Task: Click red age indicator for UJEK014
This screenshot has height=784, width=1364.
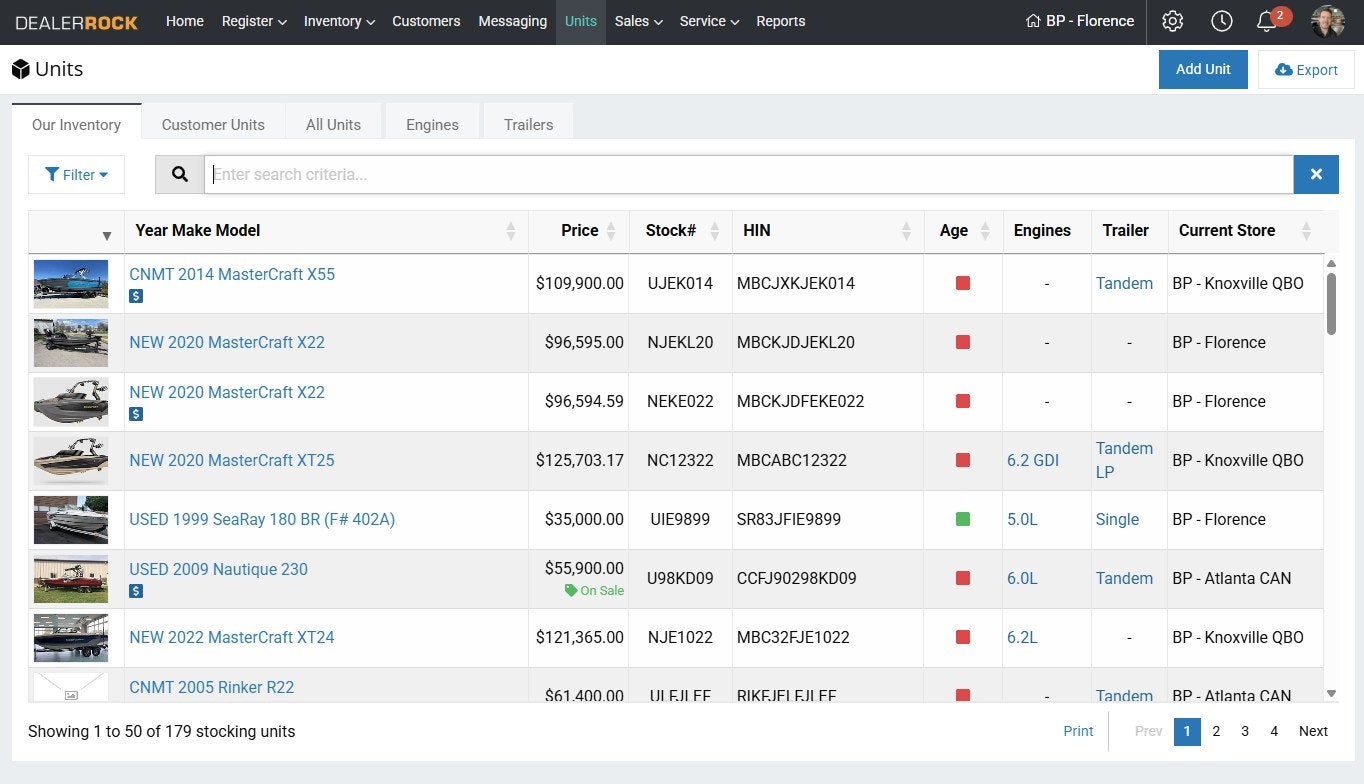Action: pyautogui.click(x=963, y=283)
